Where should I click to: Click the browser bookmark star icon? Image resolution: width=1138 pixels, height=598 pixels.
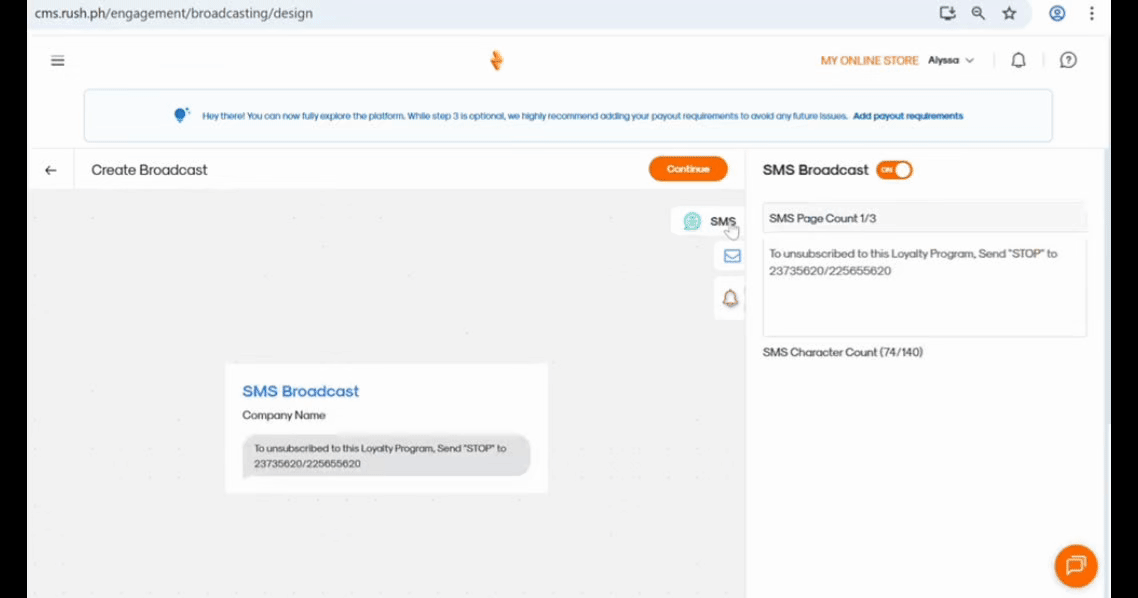coord(1009,13)
